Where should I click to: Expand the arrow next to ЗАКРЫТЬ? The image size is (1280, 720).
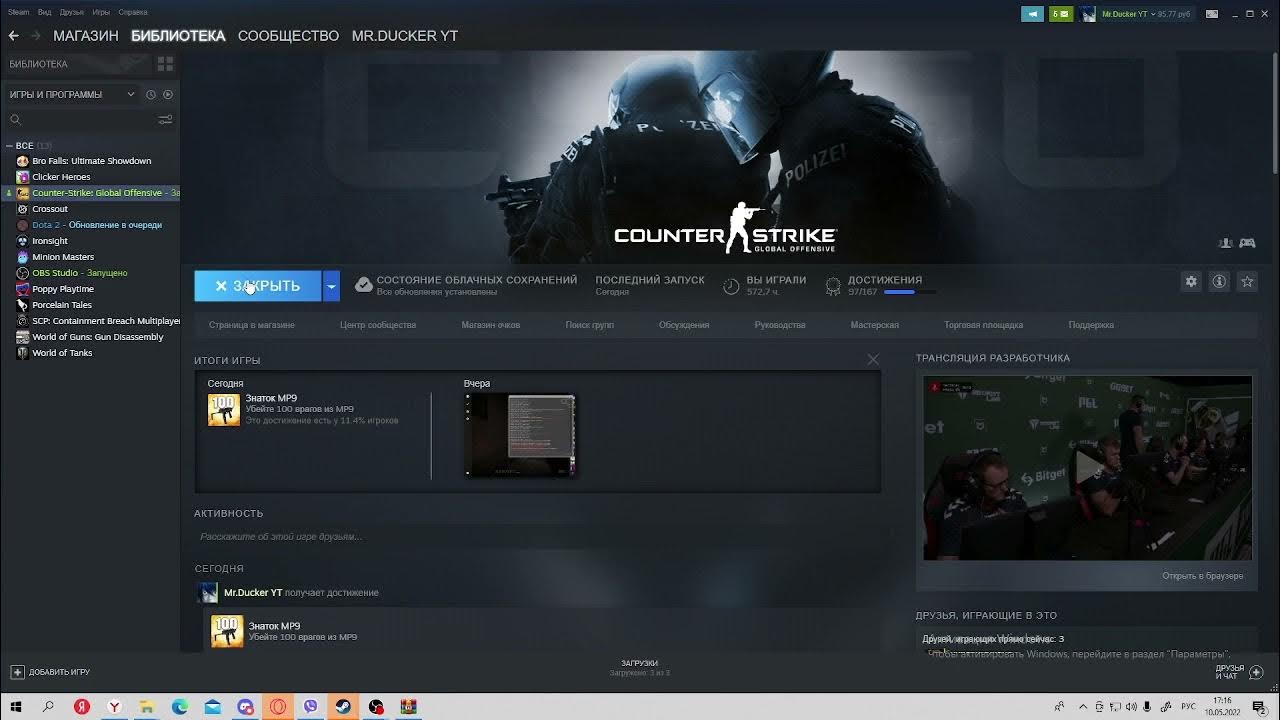point(331,286)
